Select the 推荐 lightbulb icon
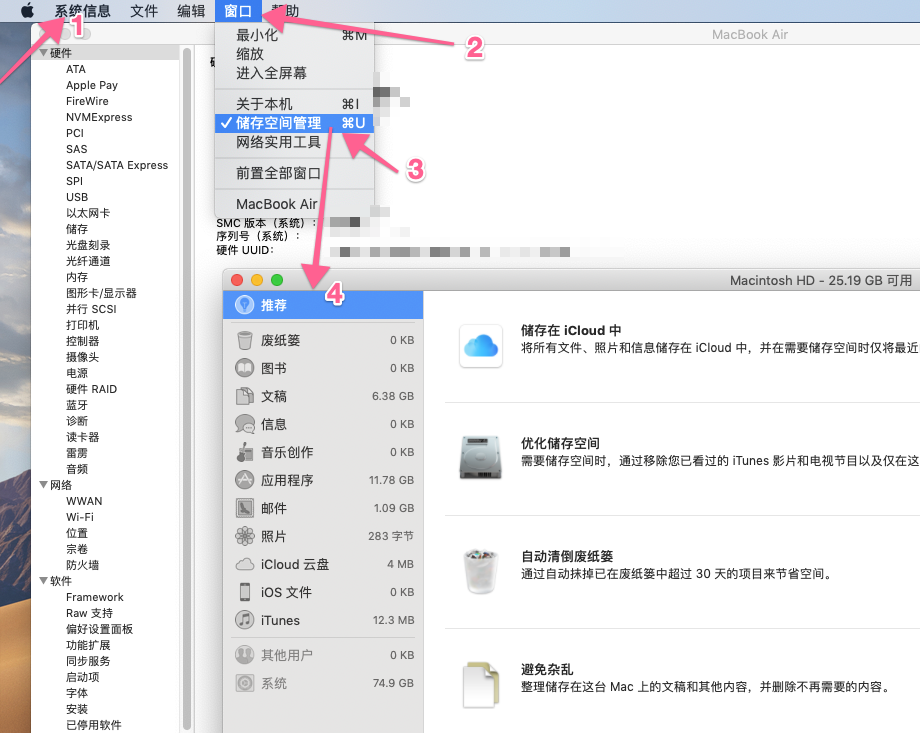 [x=245, y=305]
